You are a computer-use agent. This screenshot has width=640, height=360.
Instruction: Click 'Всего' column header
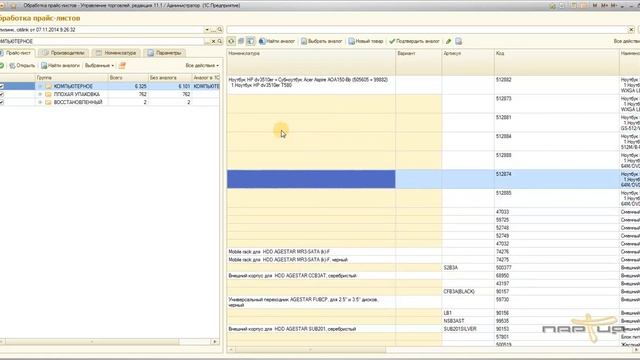pyautogui.click(x=128, y=78)
